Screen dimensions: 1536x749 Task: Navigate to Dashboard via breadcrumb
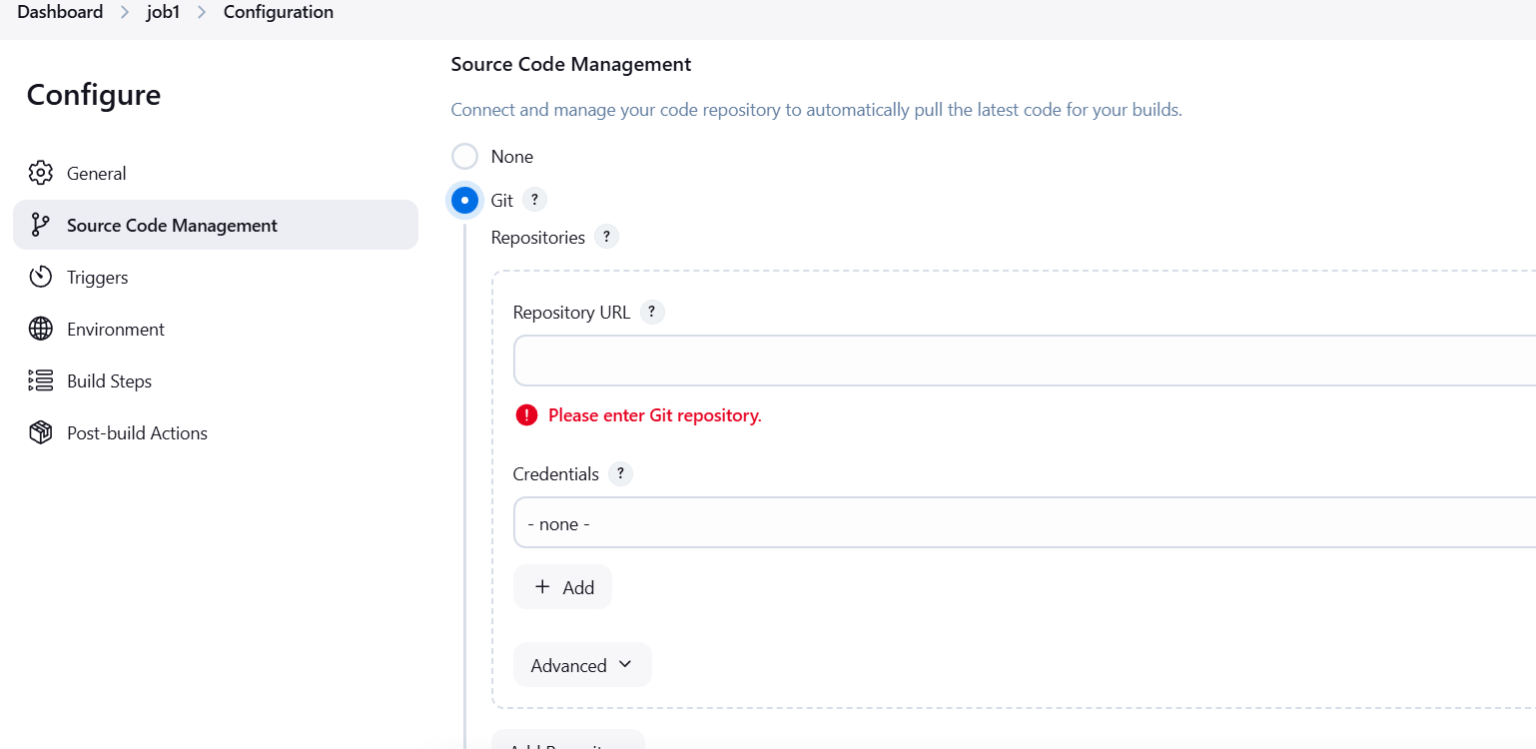click(x=60, y=12)
